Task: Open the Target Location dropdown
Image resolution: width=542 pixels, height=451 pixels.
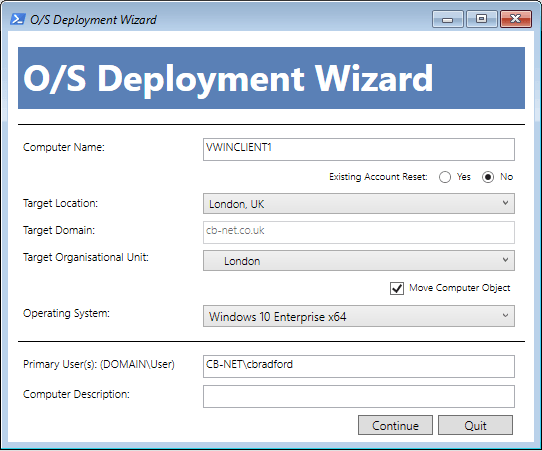Action: point(359,204)
